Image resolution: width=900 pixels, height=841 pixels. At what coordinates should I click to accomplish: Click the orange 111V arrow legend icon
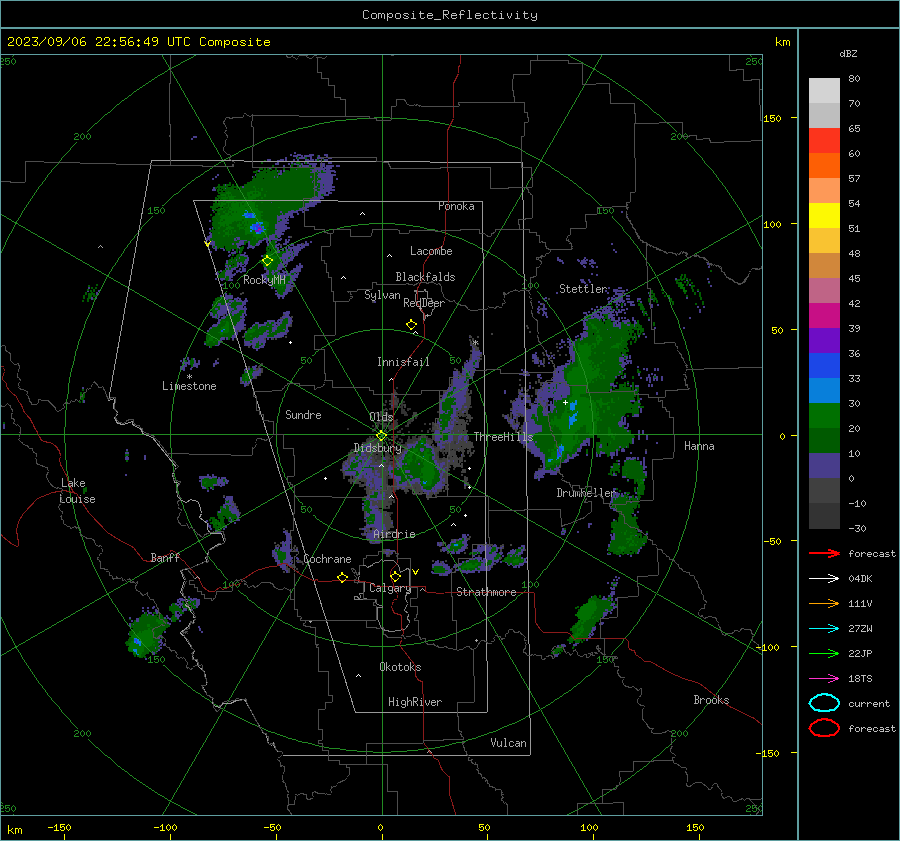pos(824,603)
